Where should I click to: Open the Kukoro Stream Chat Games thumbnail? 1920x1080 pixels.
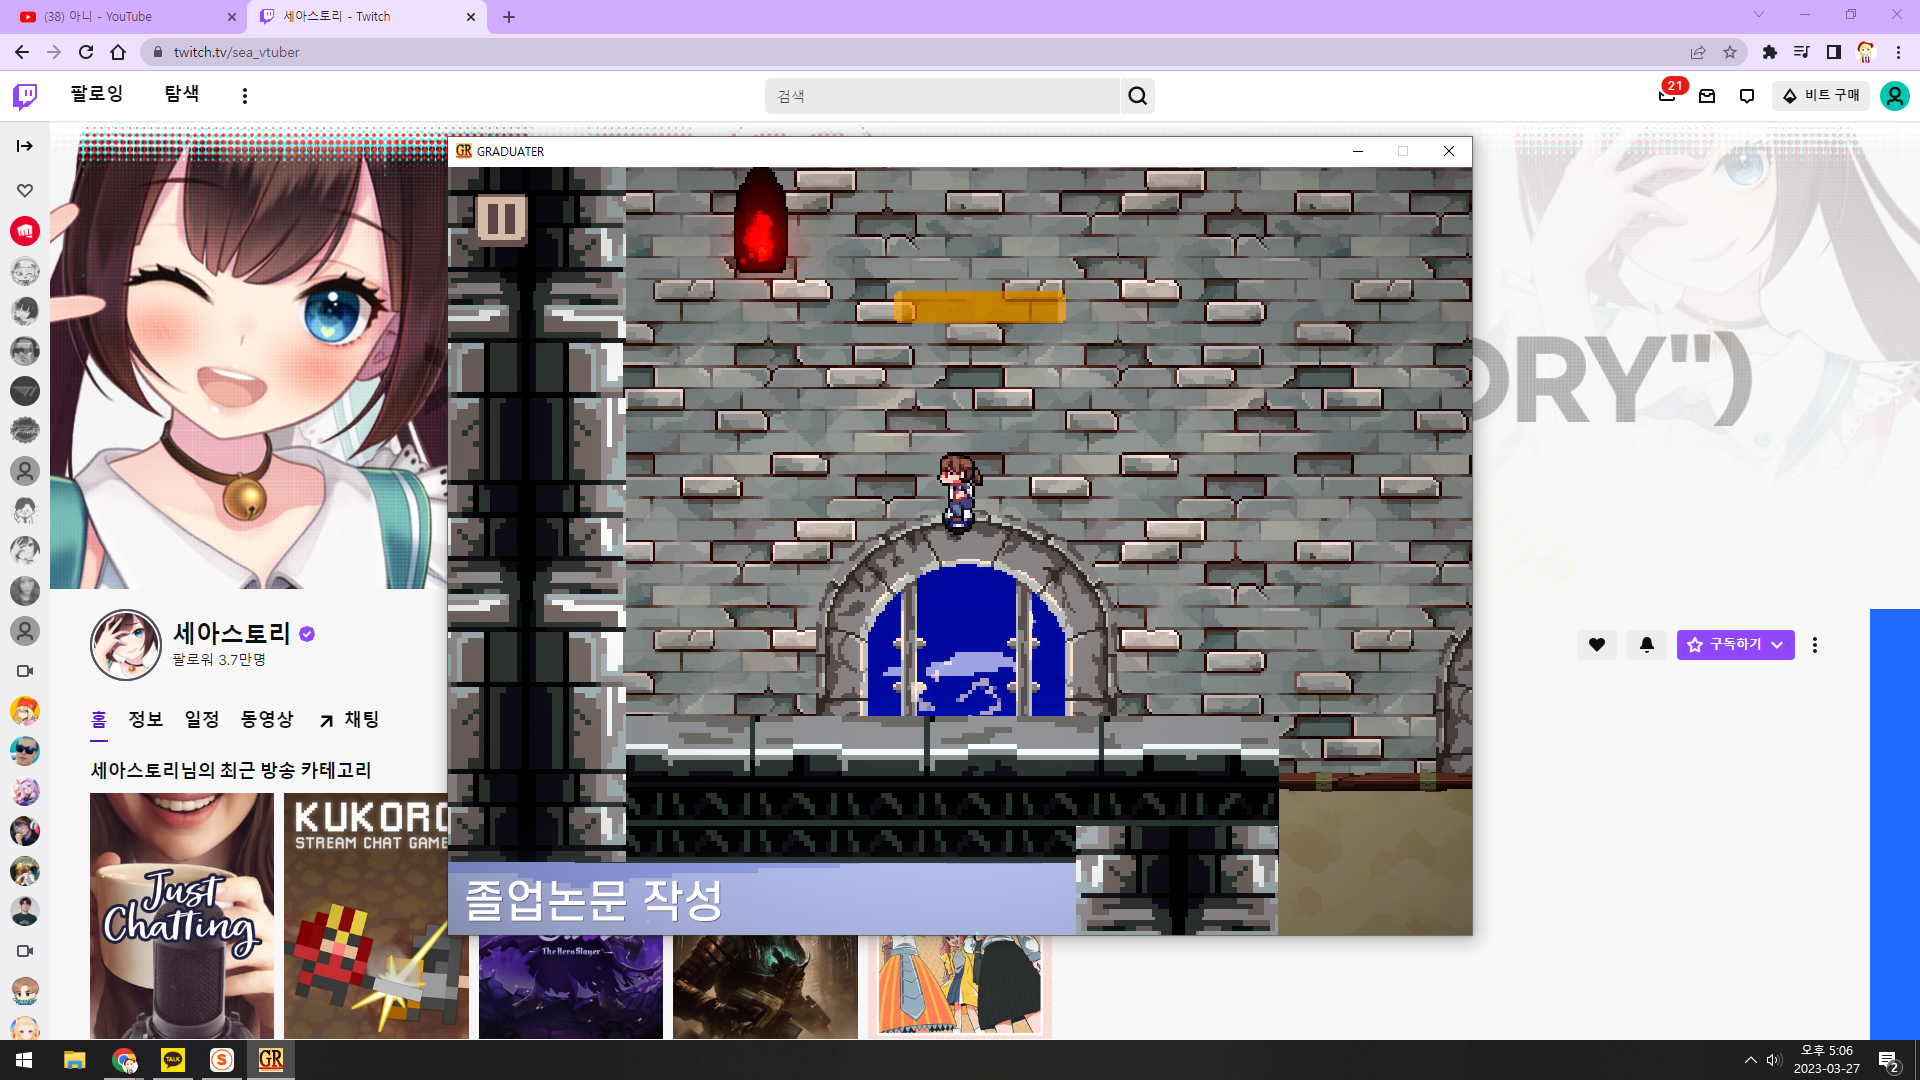click(x=366, y=915)
